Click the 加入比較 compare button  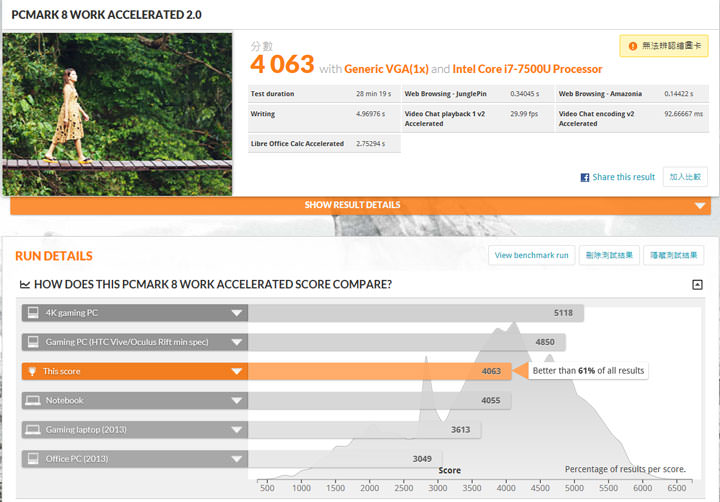(685, 177)
